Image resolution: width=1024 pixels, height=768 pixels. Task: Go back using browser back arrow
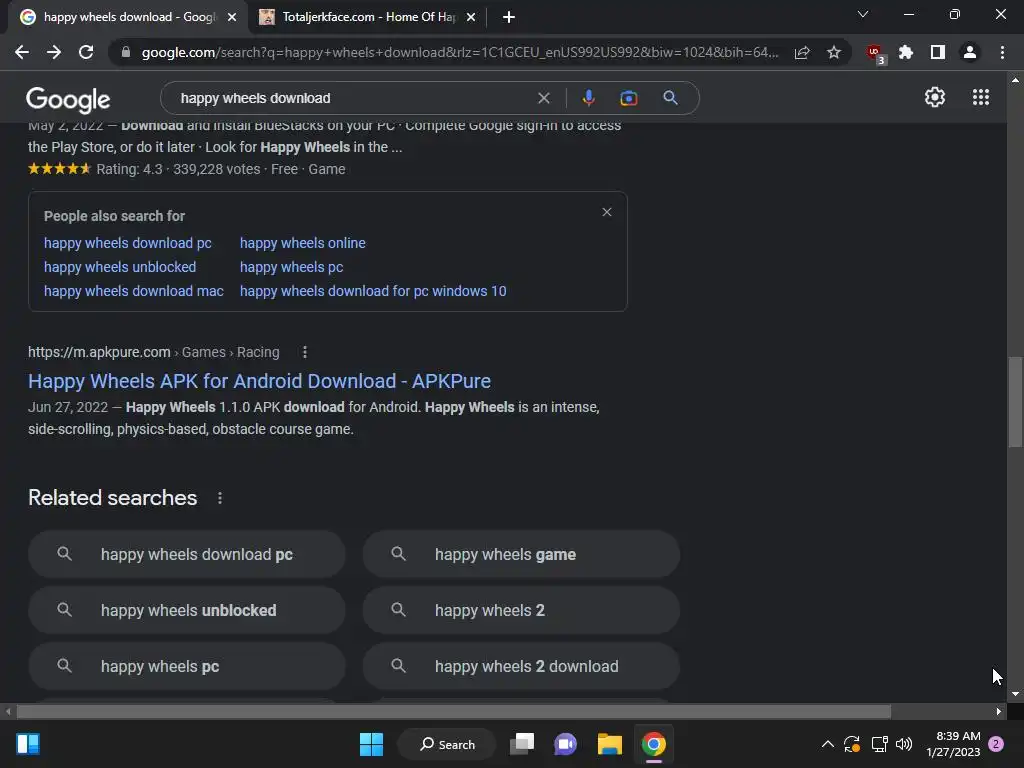pos(22,52)
